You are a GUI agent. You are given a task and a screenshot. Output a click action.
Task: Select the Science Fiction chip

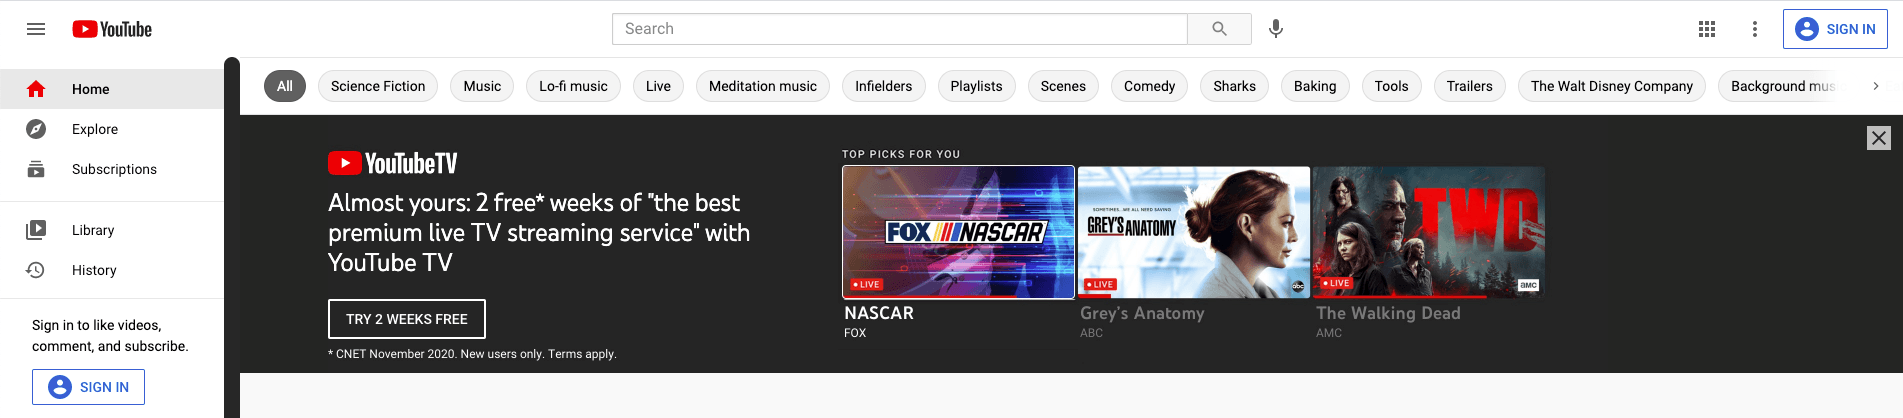coord(378,86)
